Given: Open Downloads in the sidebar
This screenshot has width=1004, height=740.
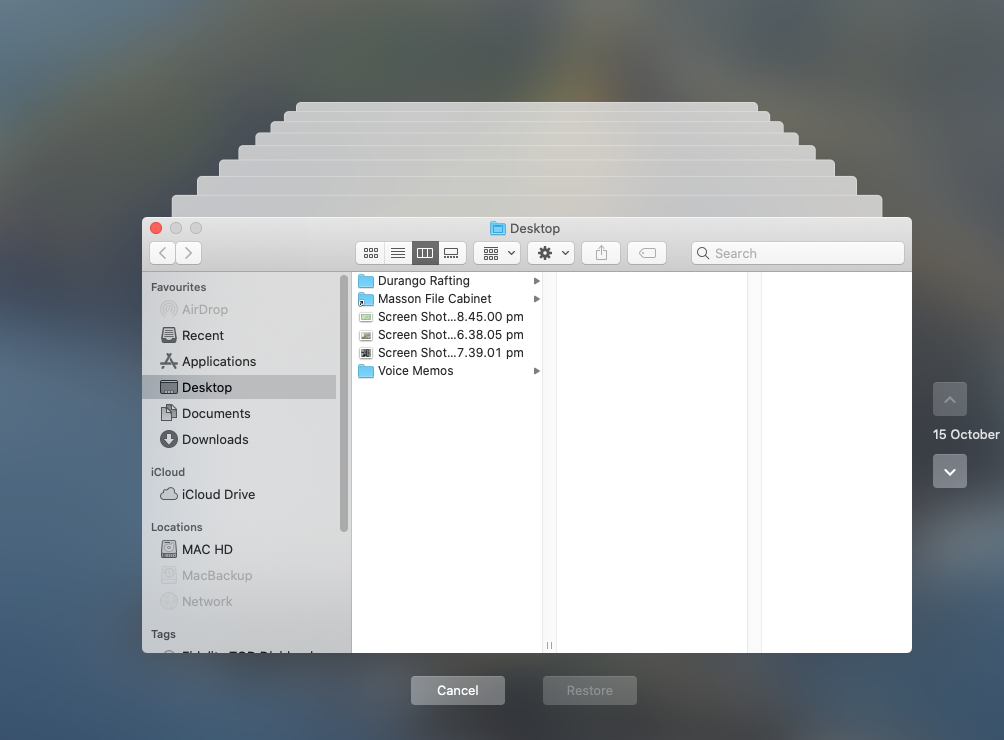Looking at the screenshot, I should click(239, 439).
